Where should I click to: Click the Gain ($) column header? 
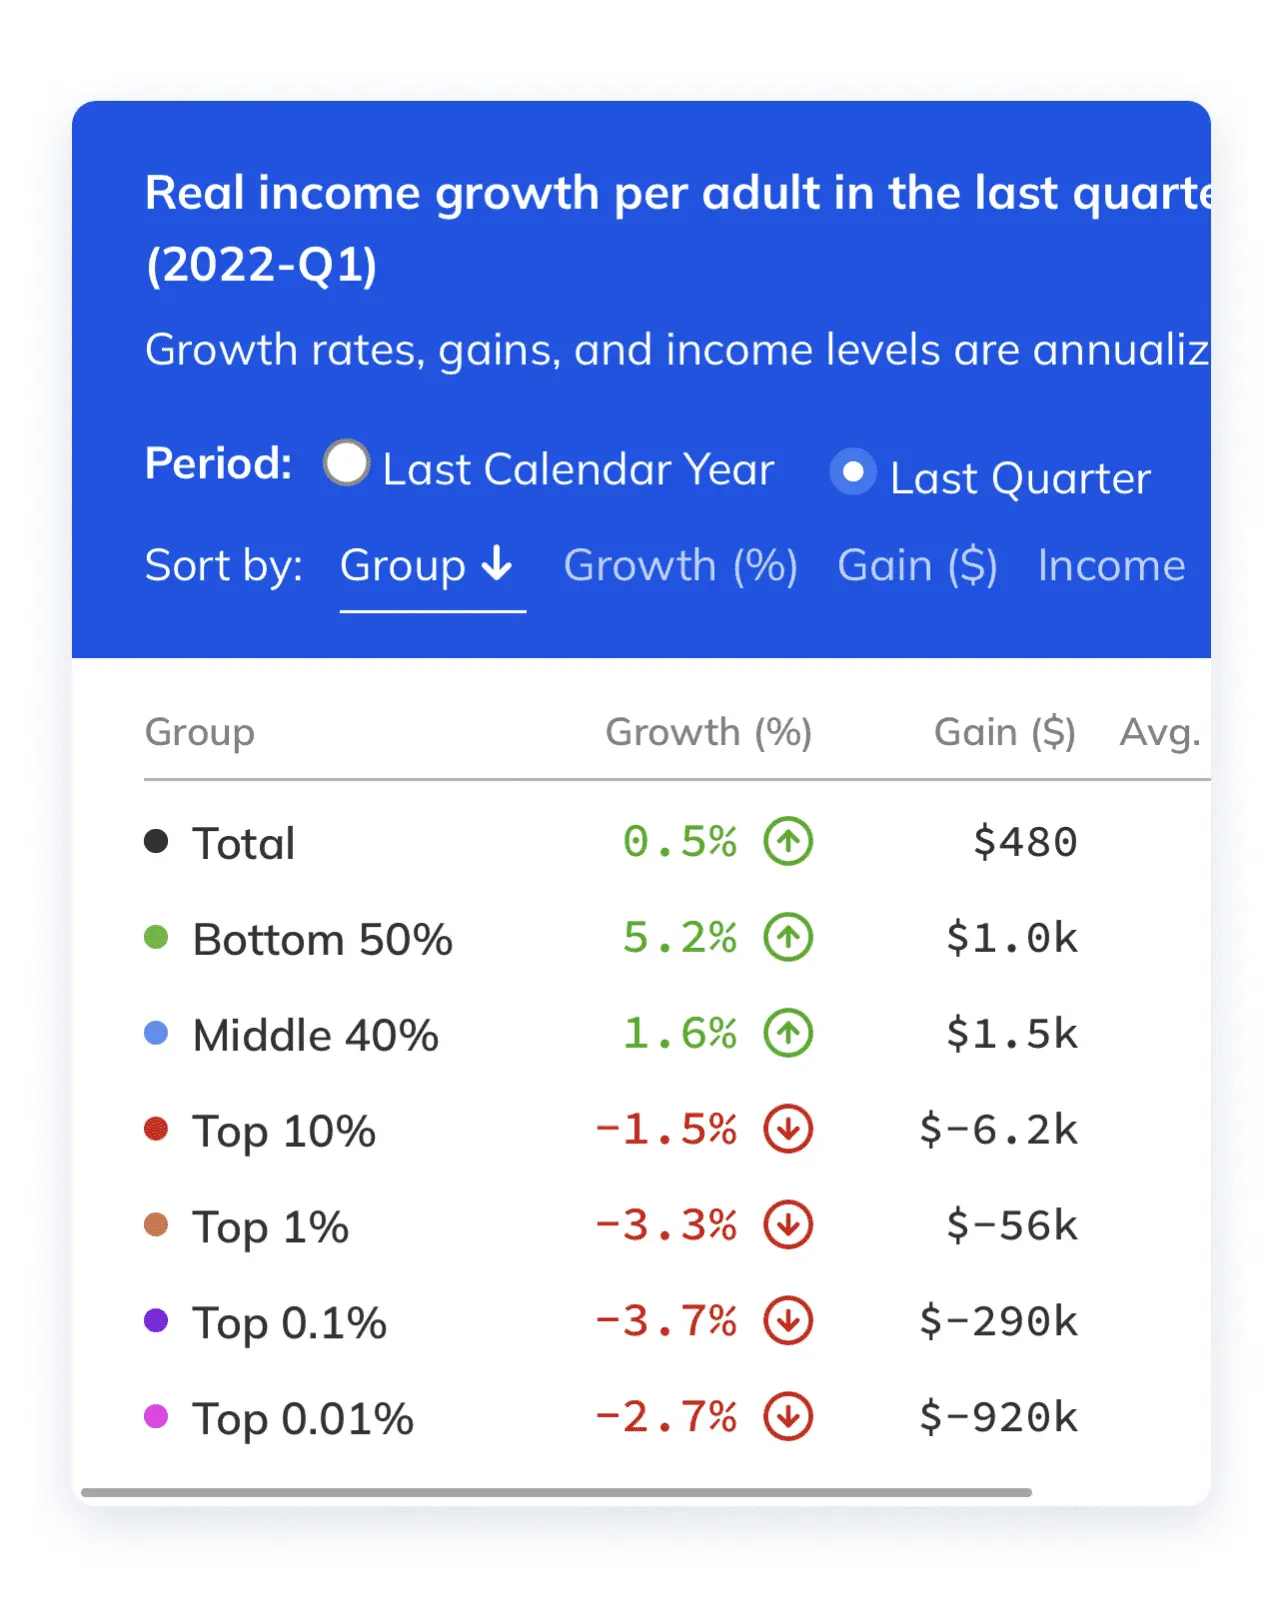(x=1004, y=732)
